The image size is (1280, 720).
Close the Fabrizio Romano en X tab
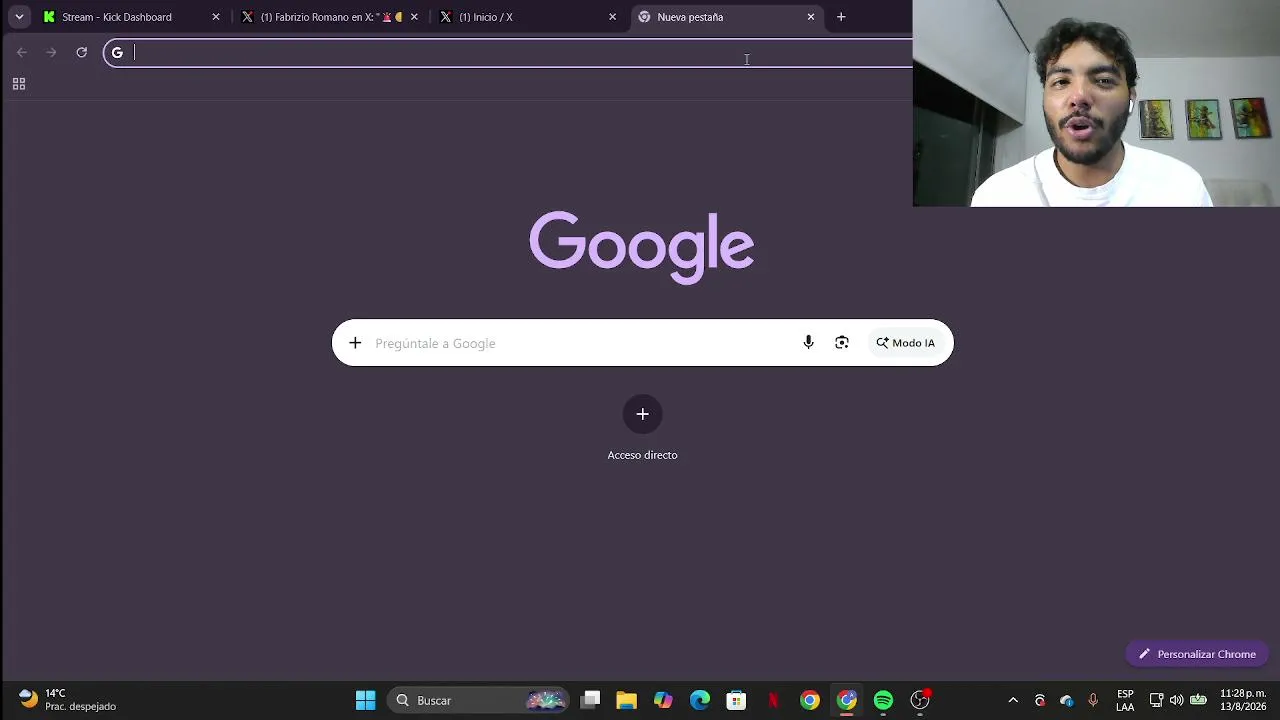pos(414,17)
